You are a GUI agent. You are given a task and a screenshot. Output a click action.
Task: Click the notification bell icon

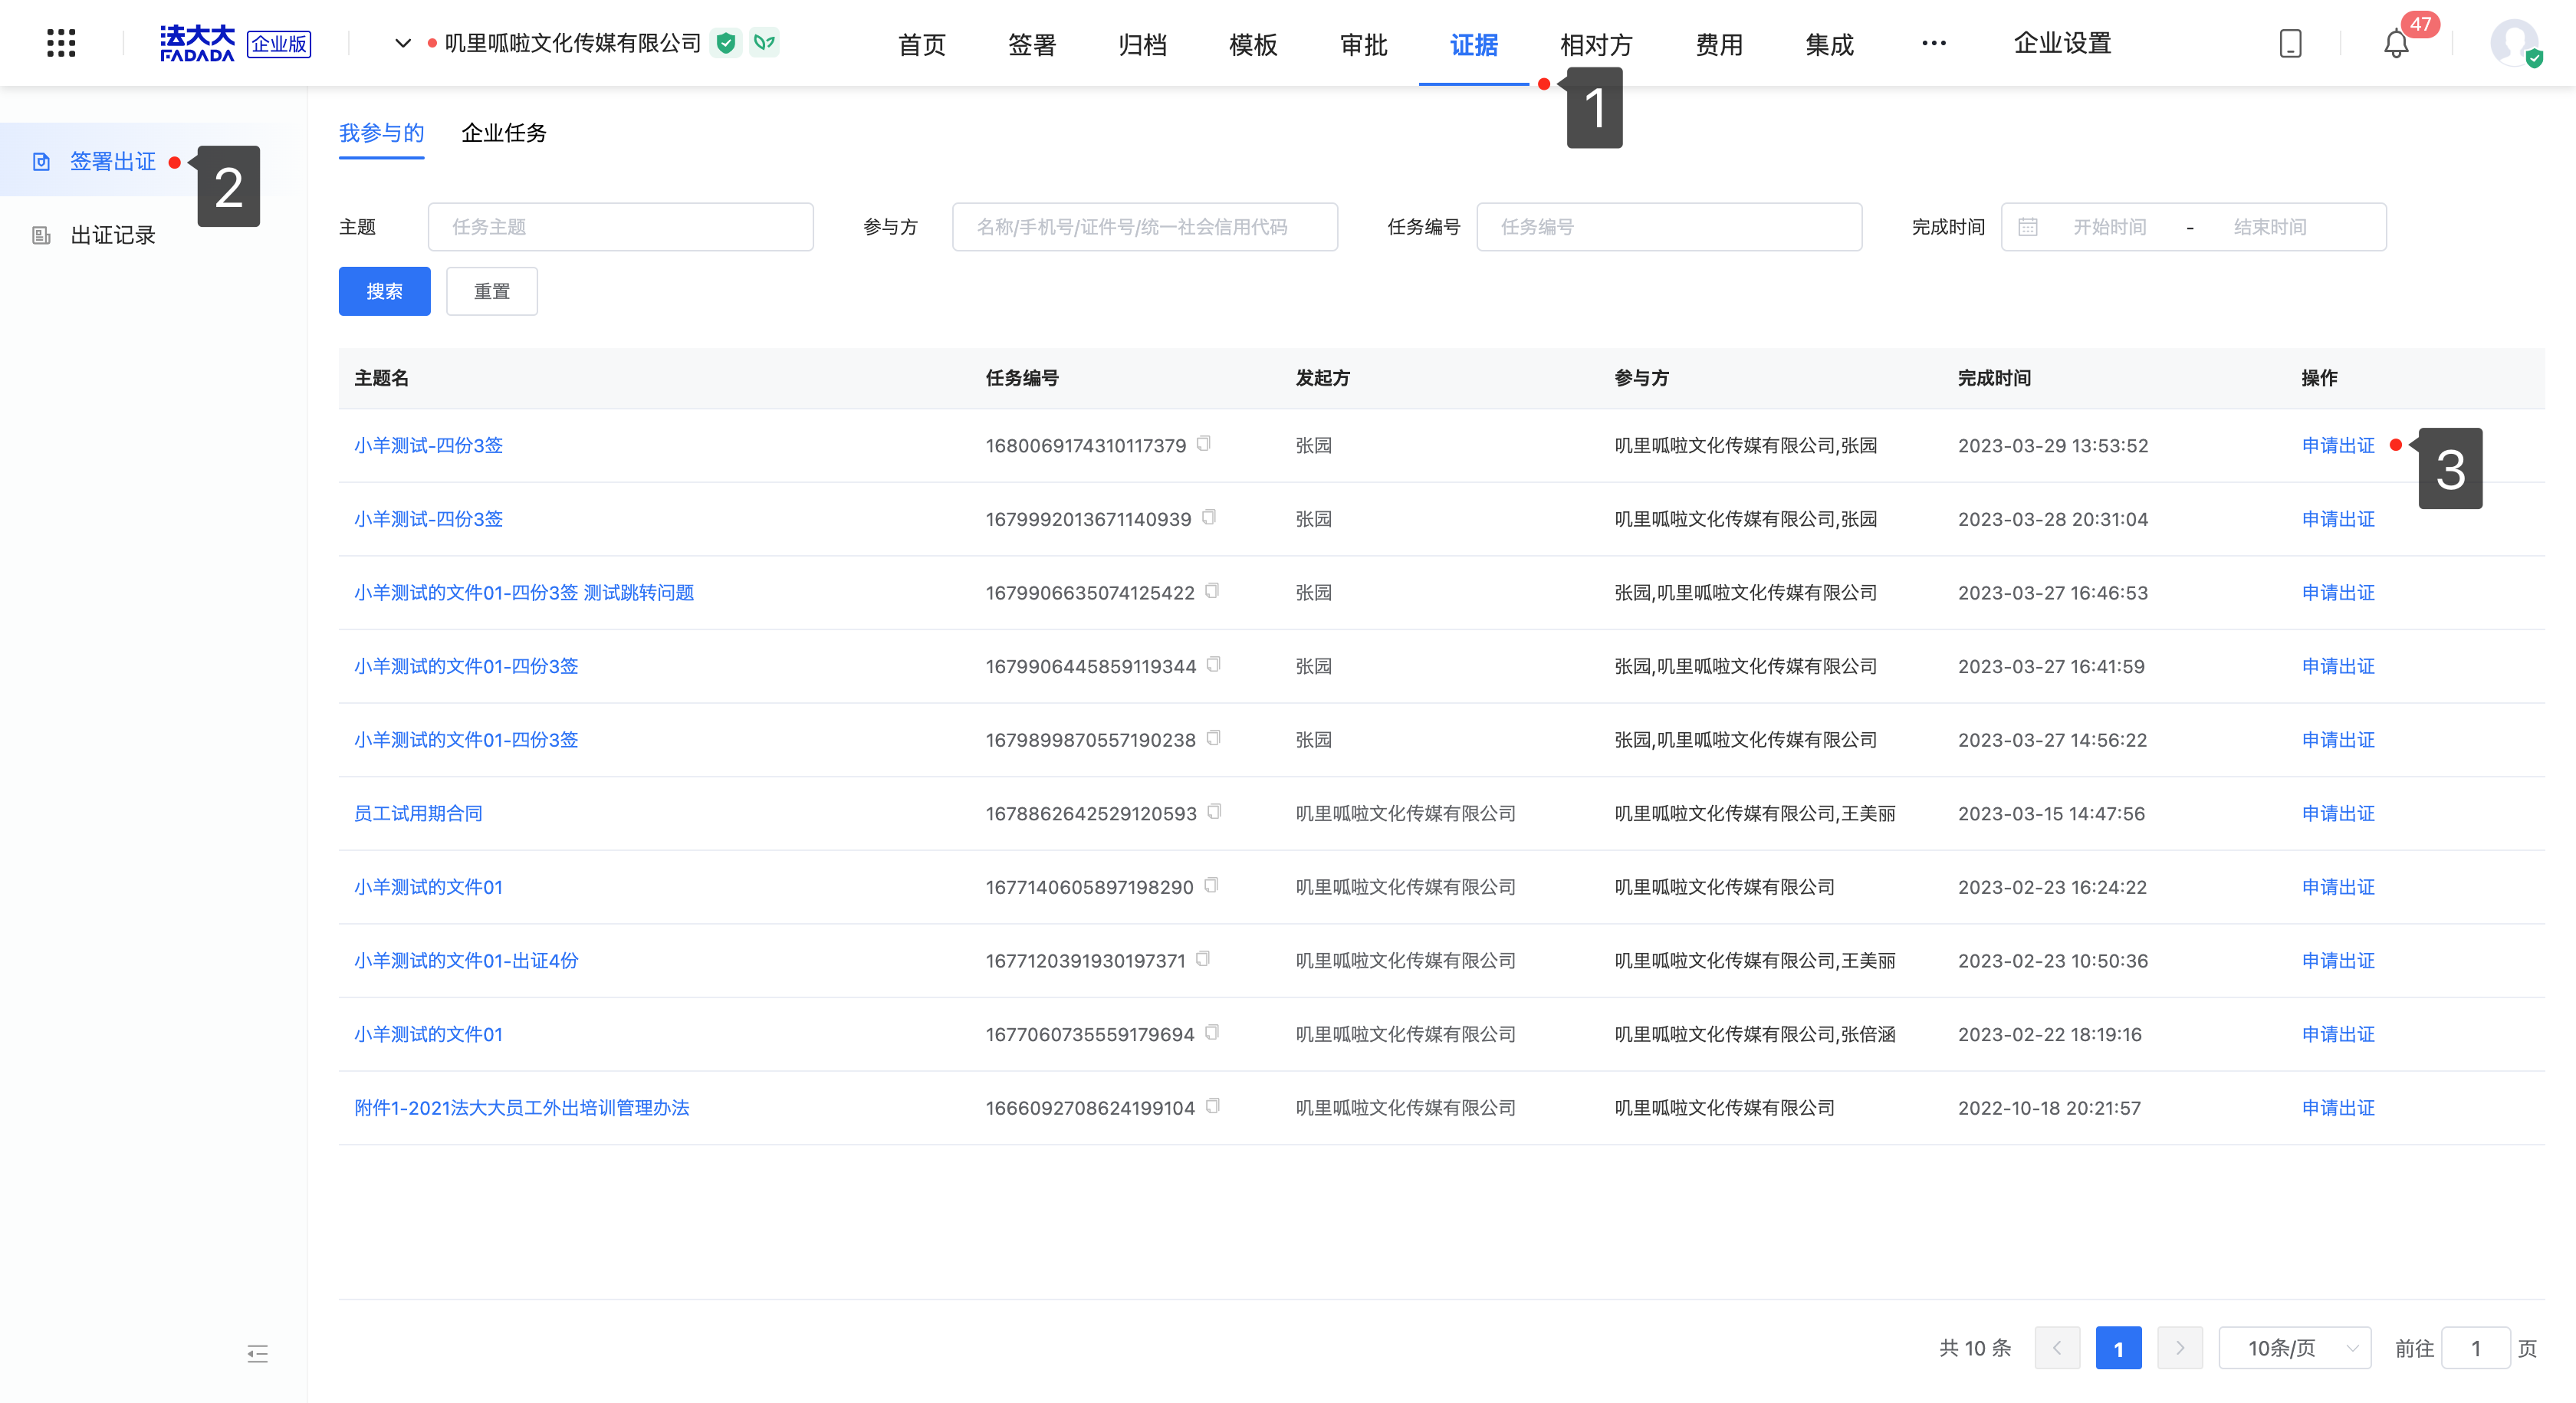click(2396, 44)
